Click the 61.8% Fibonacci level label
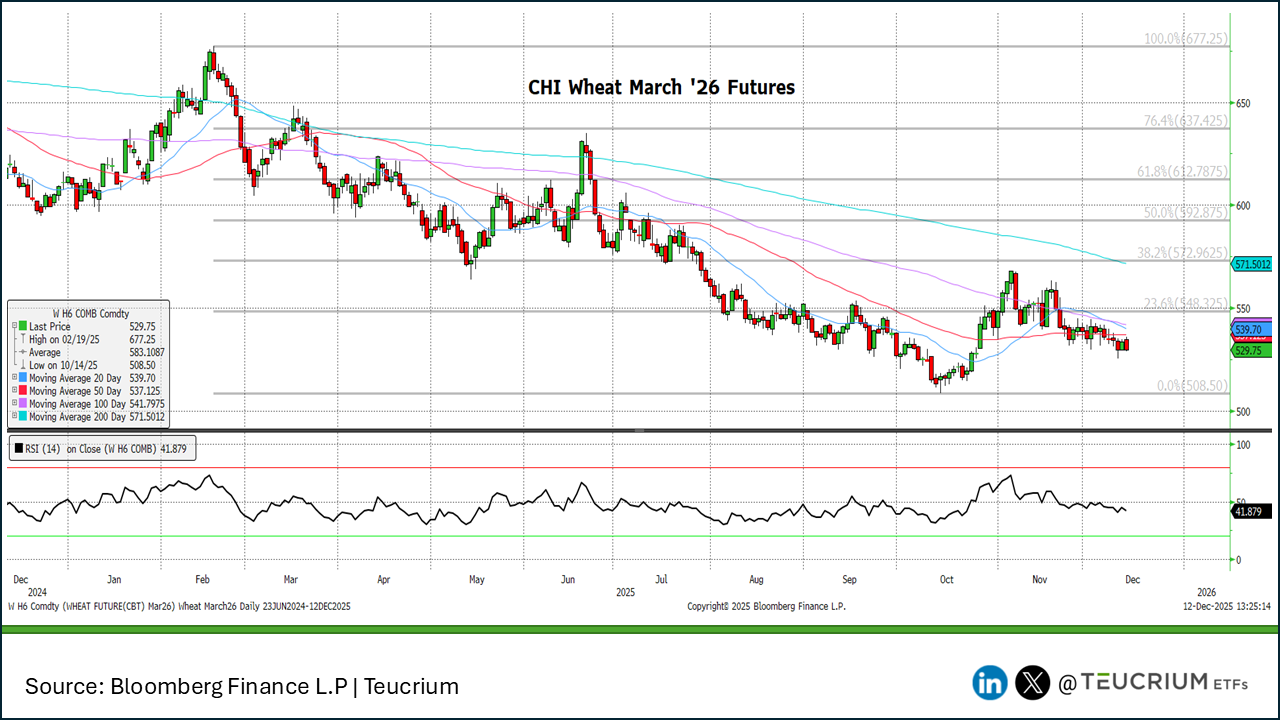This screenshot has height=720, width=1280. pyautogui.click(x=1184, y=172)
